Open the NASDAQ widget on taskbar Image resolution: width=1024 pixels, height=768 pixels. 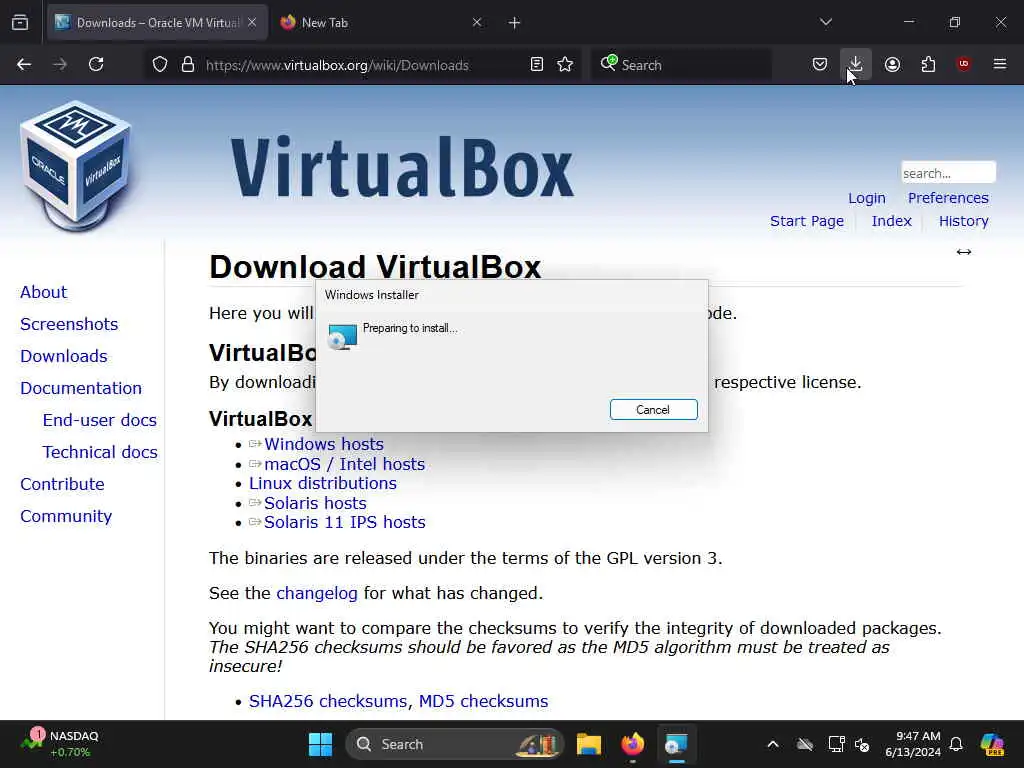[59, 744]
